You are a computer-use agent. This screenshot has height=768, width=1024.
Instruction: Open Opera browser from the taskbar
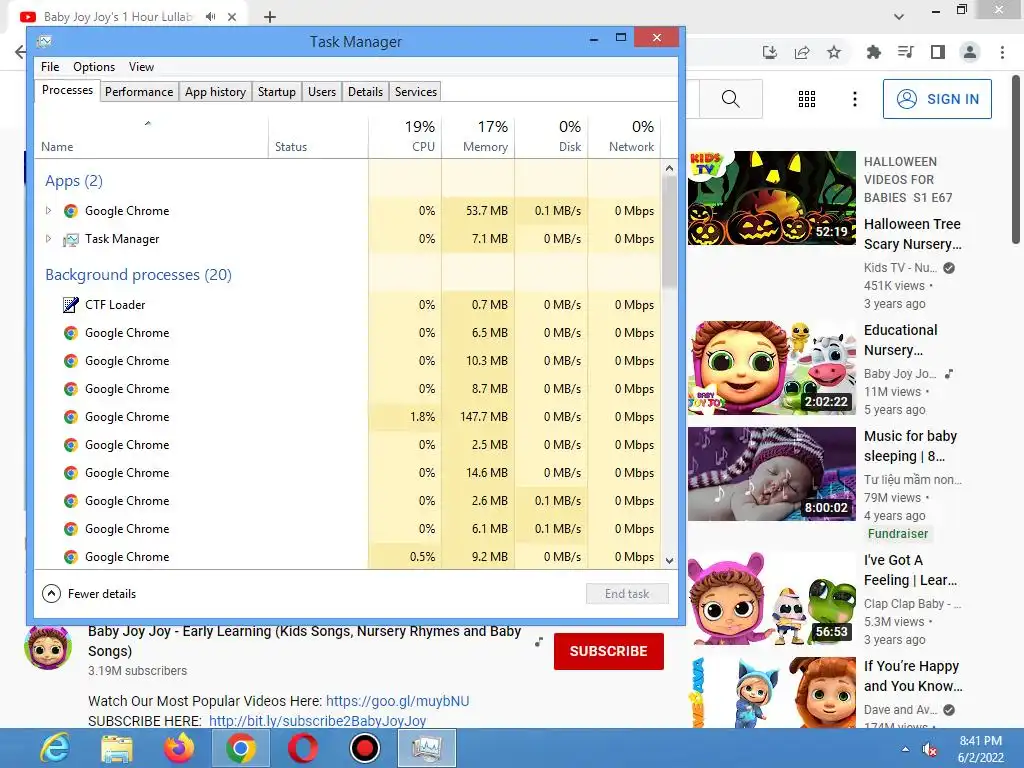[303, 748]
